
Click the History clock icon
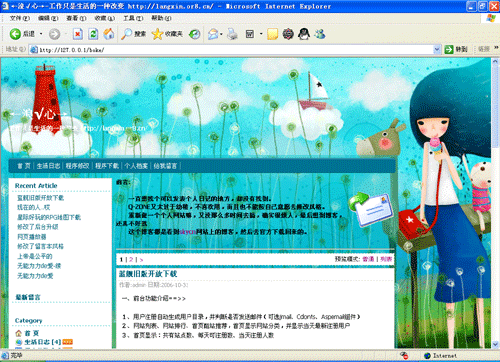tap(194, 34)
